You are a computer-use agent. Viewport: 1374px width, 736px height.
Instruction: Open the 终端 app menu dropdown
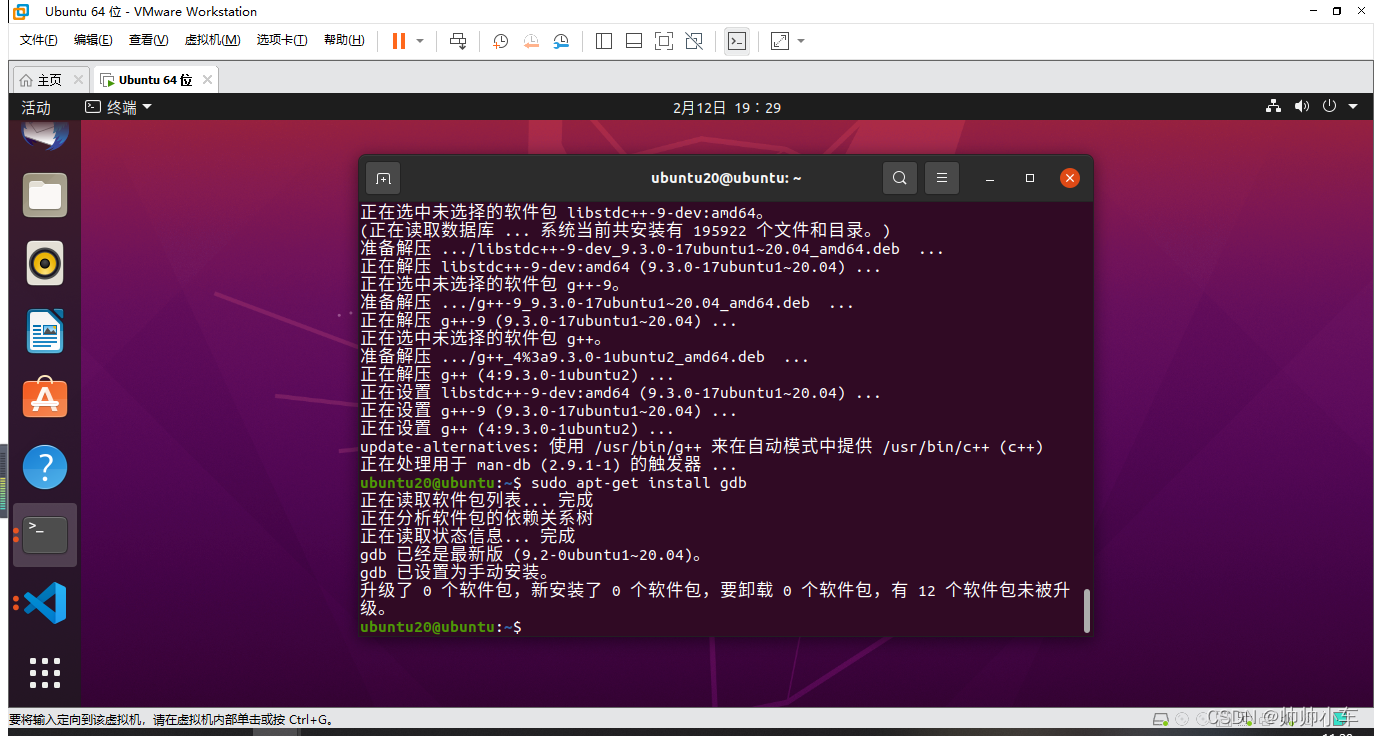click(x=119, y=107)
